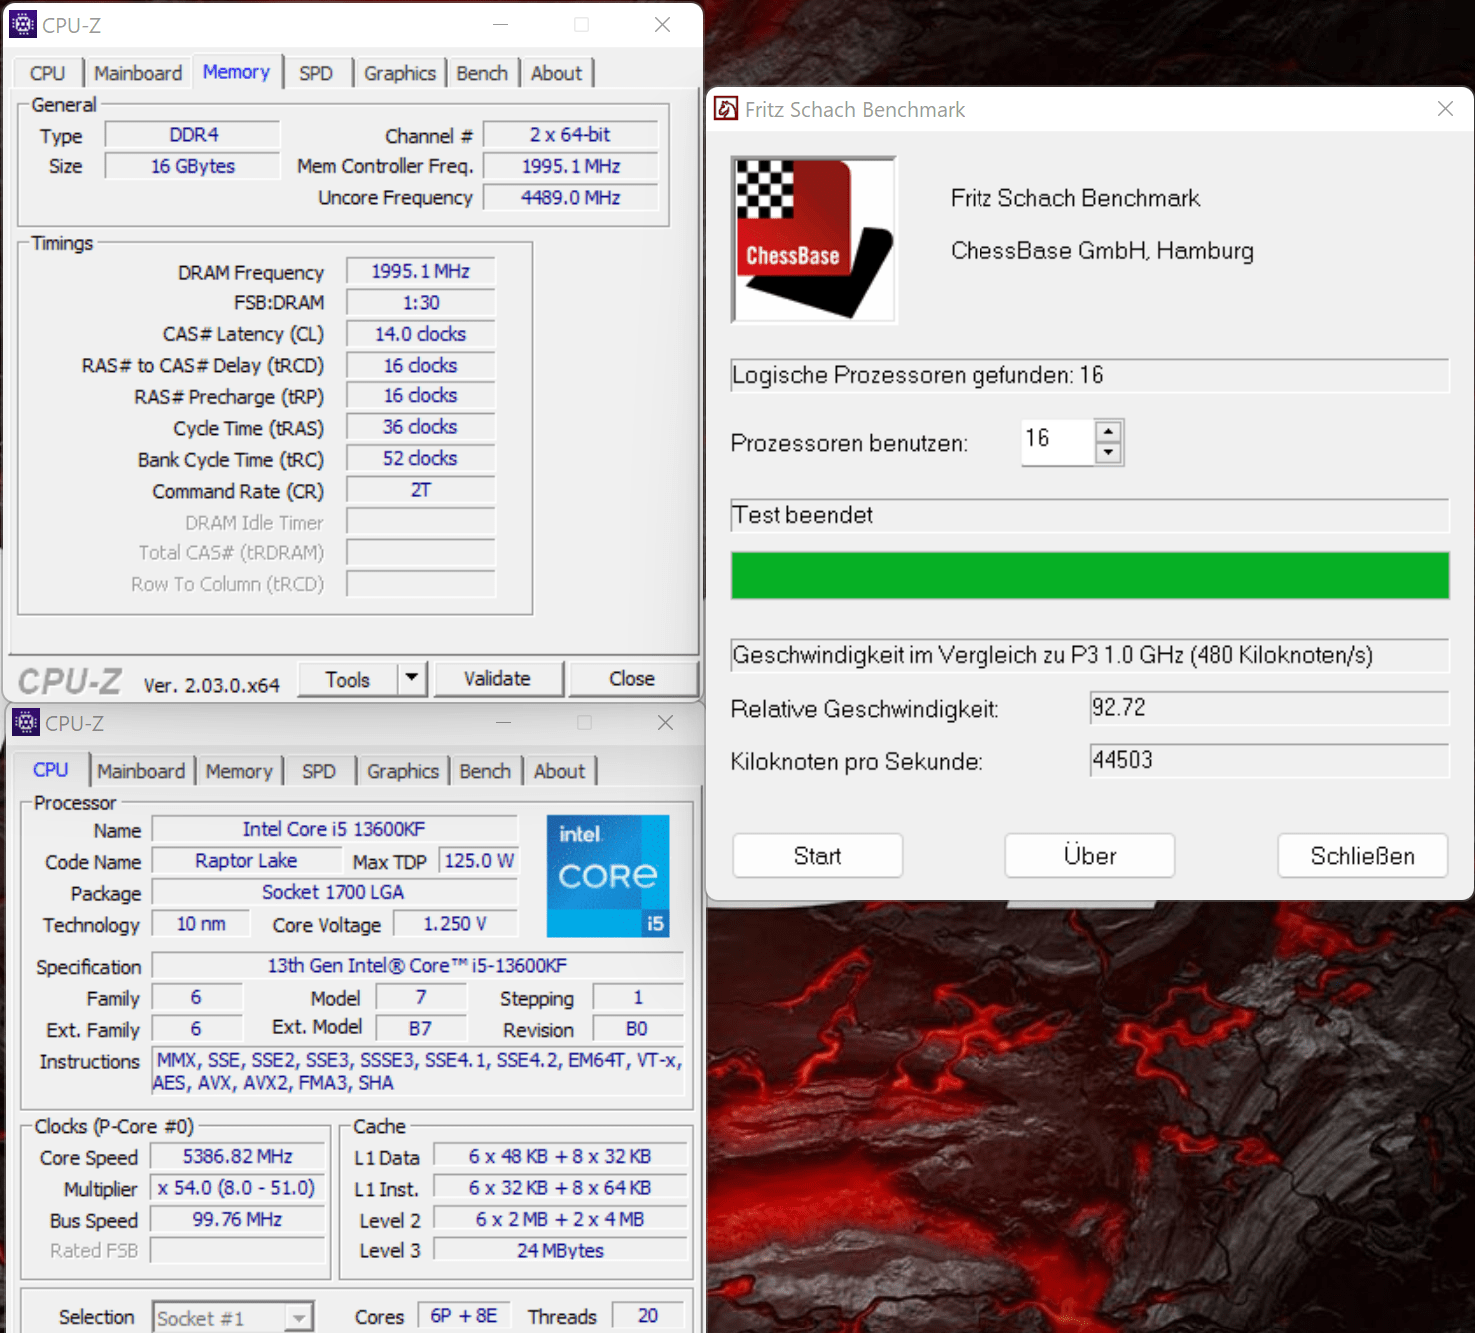Click the CPU-Z app icon in the CPU window title bar
The width and height of the screenshot is (1475, 1333).
click(x=25, y=722)
